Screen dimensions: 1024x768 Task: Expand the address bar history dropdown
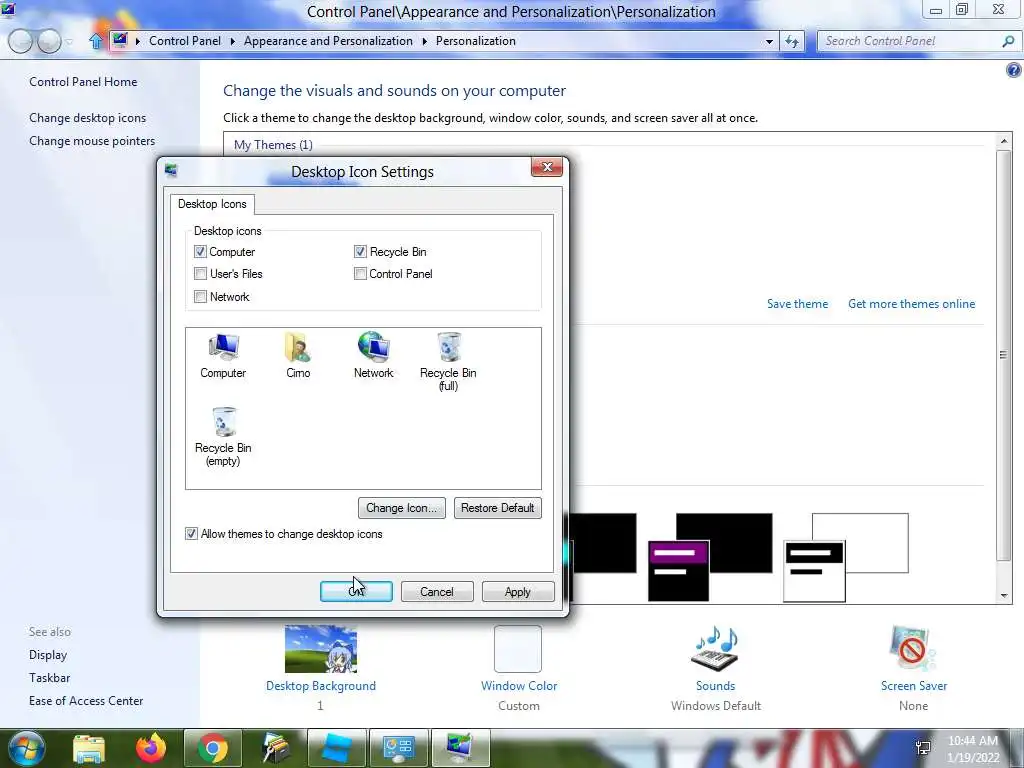point(769,41)
